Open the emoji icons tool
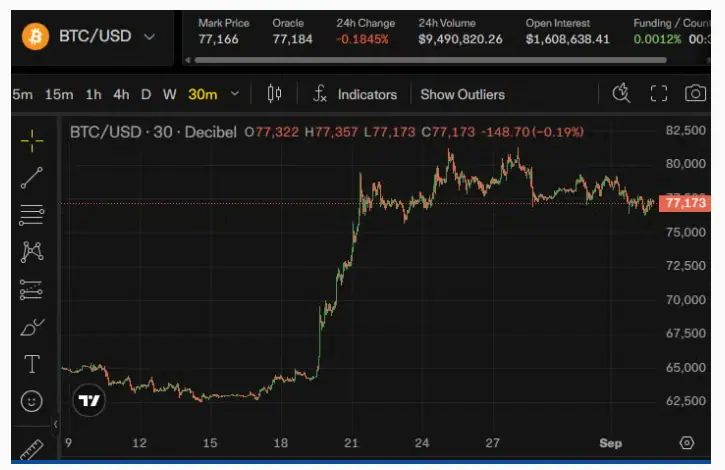Image resolution: width=725 pixels, height=470 pixels. (x=32, y=401)
